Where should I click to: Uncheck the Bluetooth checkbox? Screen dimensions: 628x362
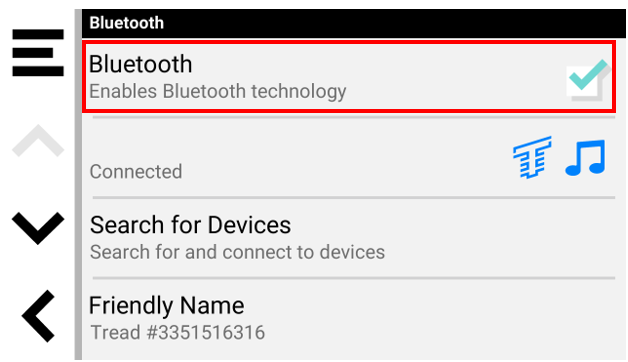pyautogui.click(x=588, y=80)
